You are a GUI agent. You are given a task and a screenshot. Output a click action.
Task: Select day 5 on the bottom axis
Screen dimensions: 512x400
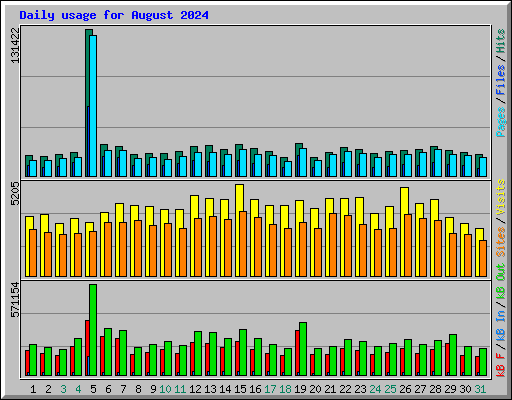[93, 389]
